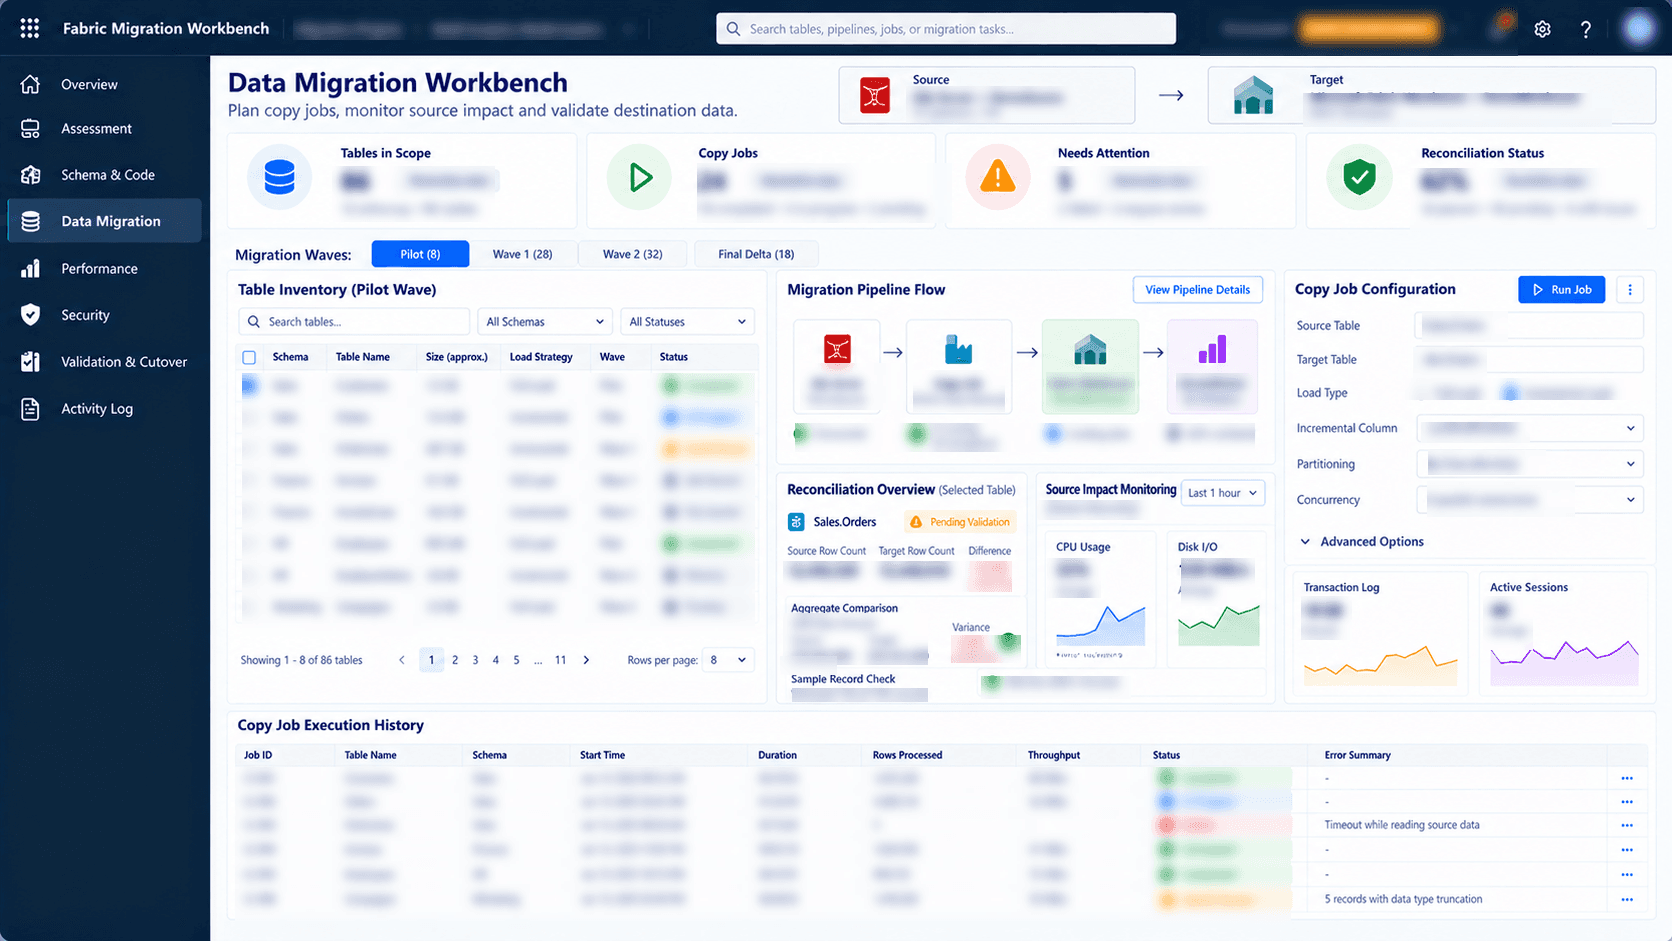
Task: Switch to Pilot (8) wave tab
Action: [420, 254]
